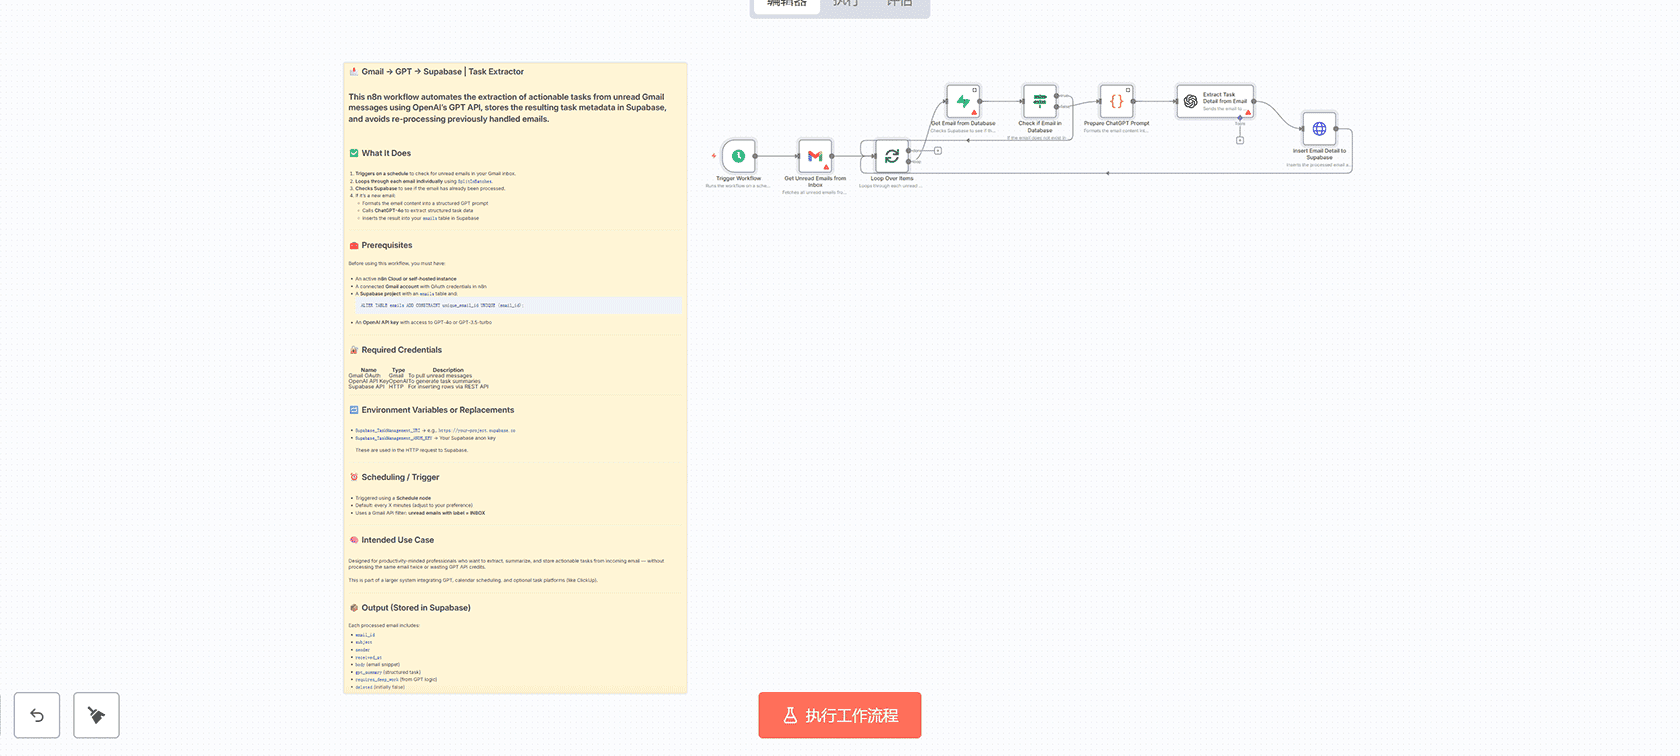Click the Gmail → GPT → Supabase sticky note title
This screenshot has height=756, width=1680.
[x=442, y=72]
